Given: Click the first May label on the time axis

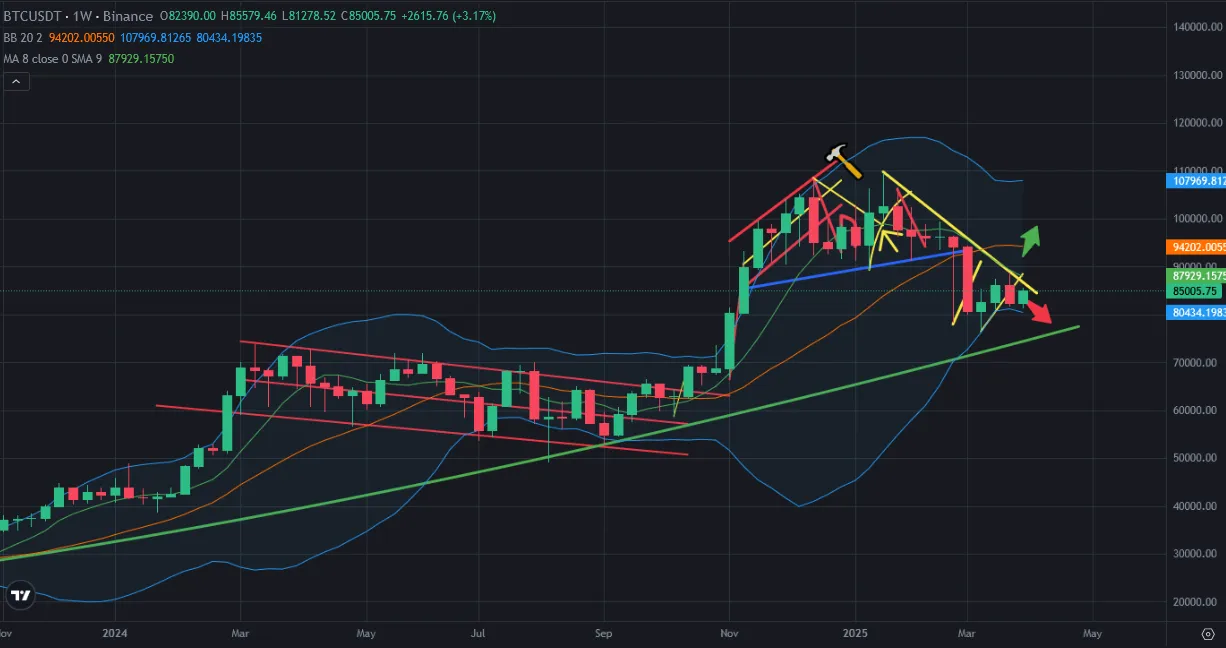Looking at the screenshot, I should (x=366, y=634).
